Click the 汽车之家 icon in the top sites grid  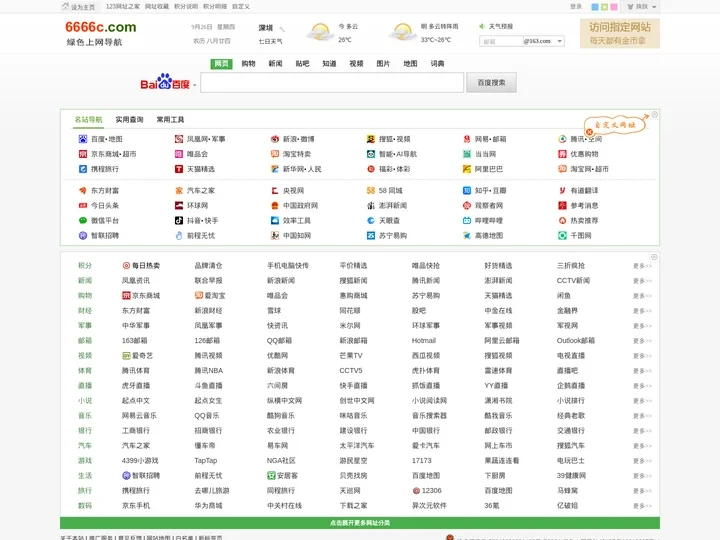pos(179,190)
